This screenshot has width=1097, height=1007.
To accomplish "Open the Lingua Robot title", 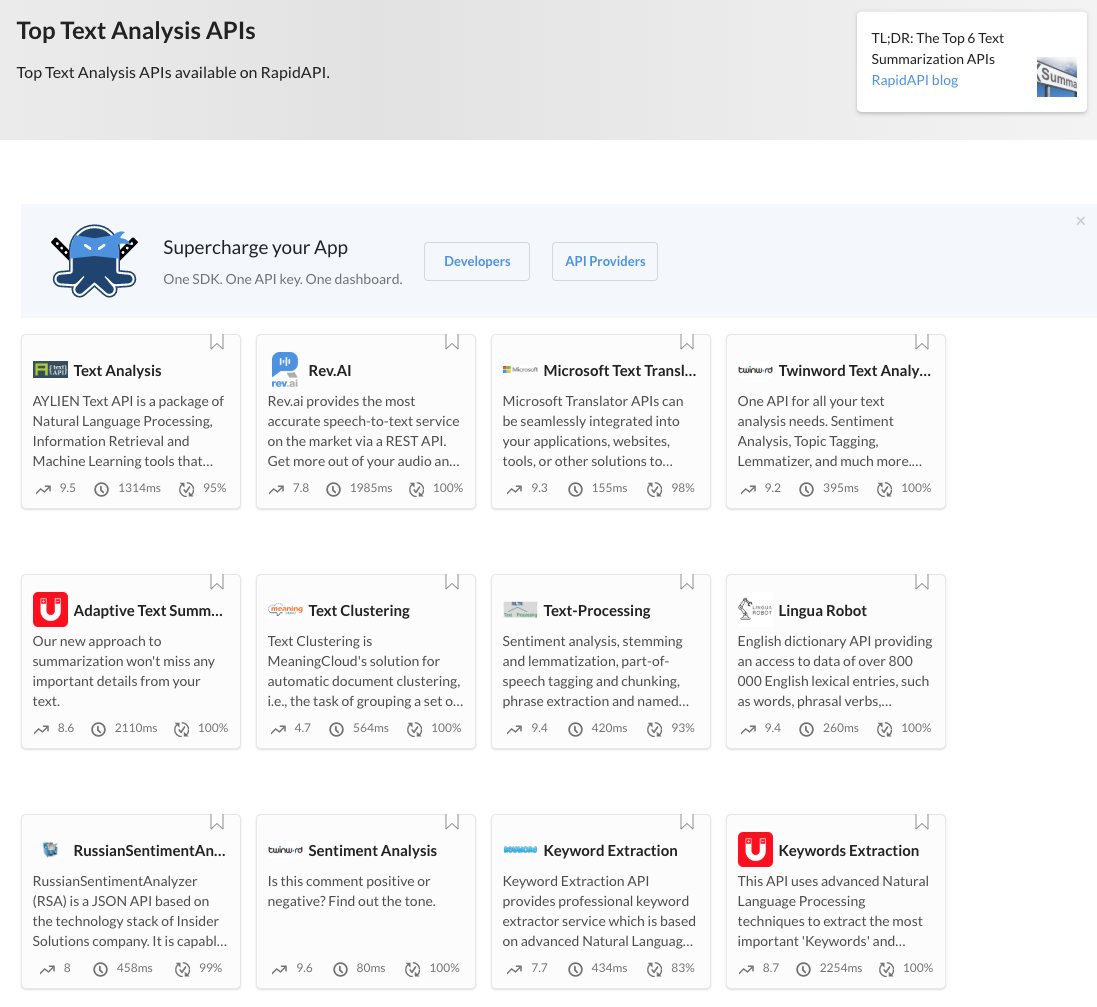I will (x=823, y=610).
